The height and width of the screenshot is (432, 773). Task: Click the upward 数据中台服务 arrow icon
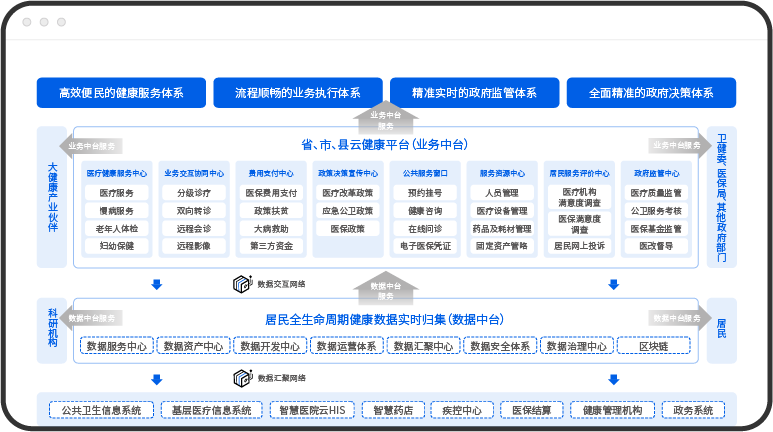coord(385,288)
